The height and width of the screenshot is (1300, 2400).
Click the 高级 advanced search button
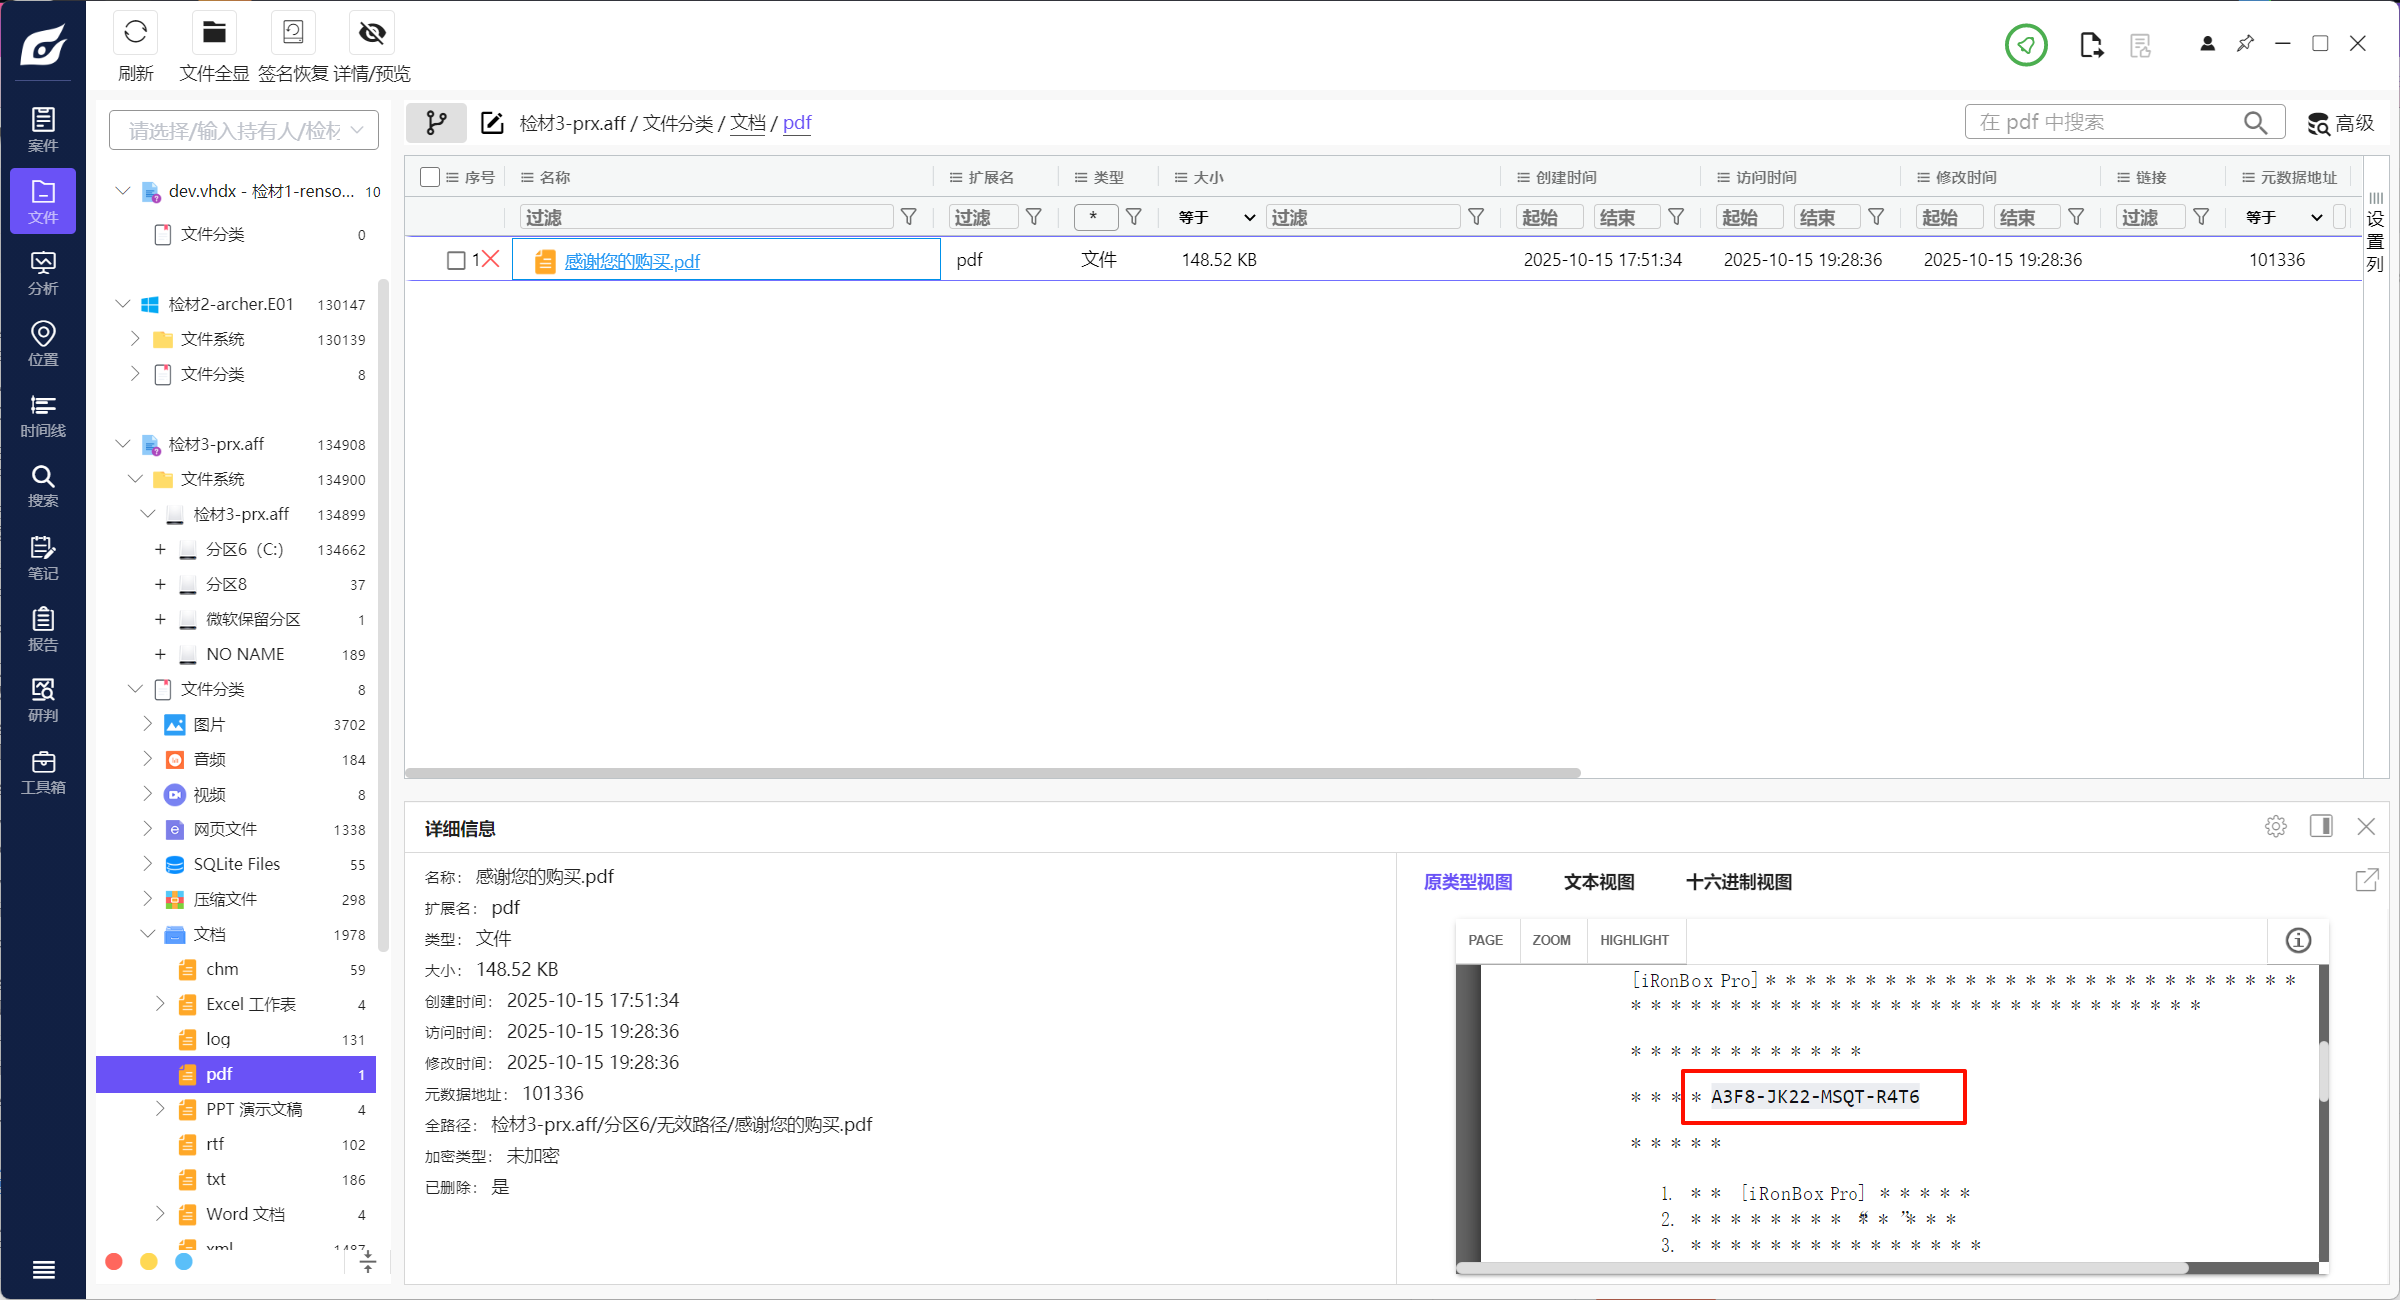pyautogui.click(x=2340, y=123)
